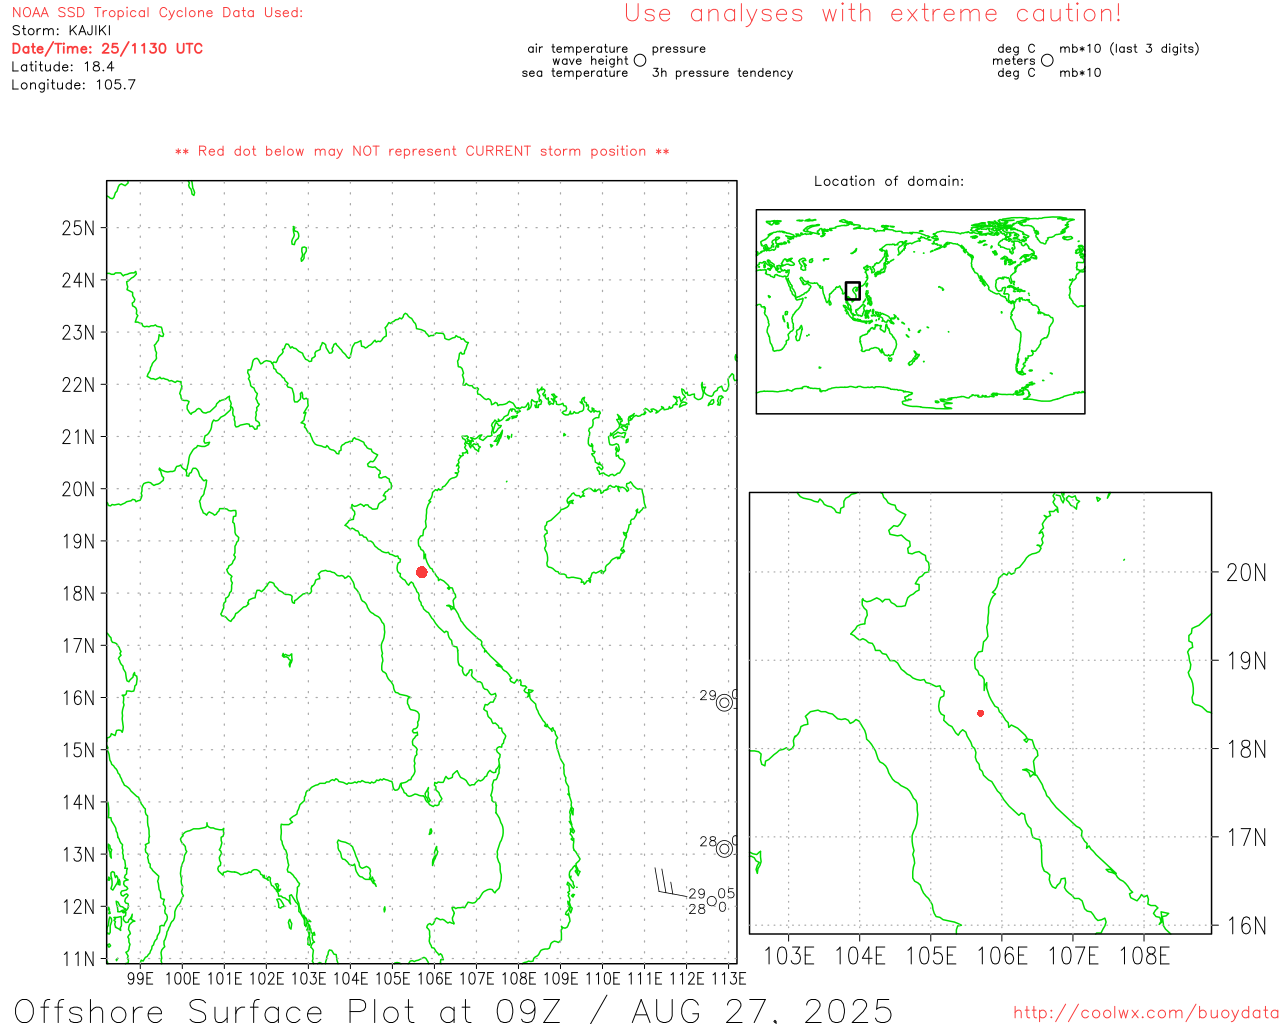1280x1024 pixels.
Task: Select the buoy station circle near 13N
Action: 724,849
